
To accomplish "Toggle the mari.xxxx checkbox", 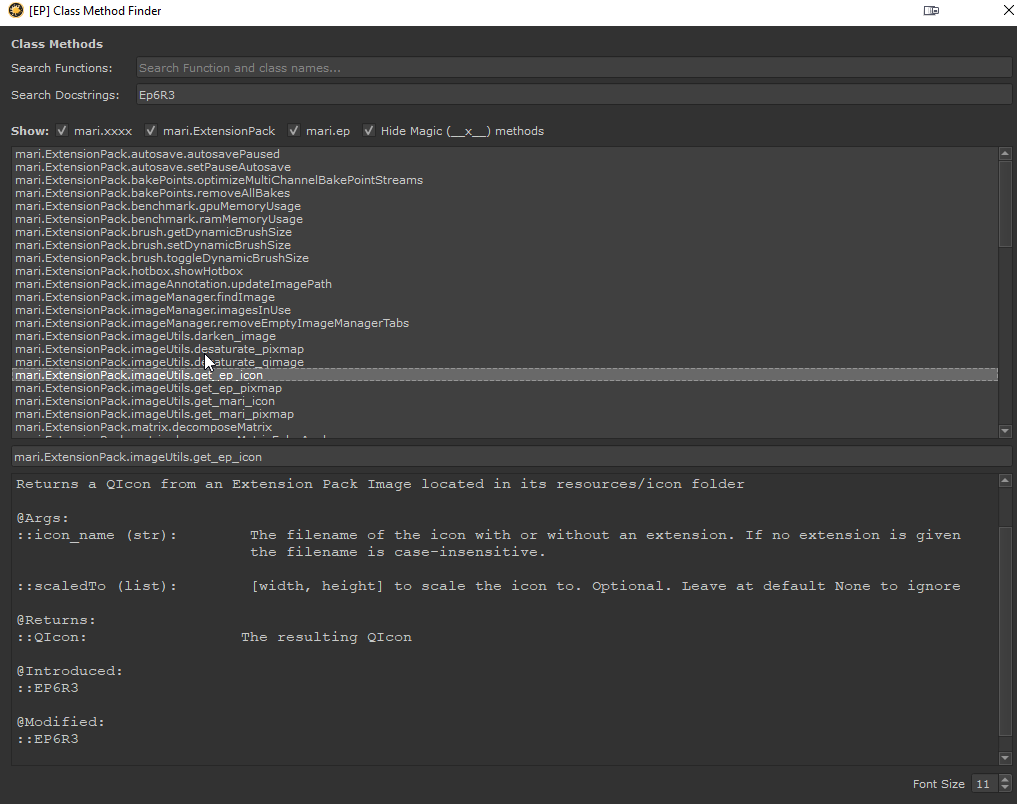I will point(62,131).
